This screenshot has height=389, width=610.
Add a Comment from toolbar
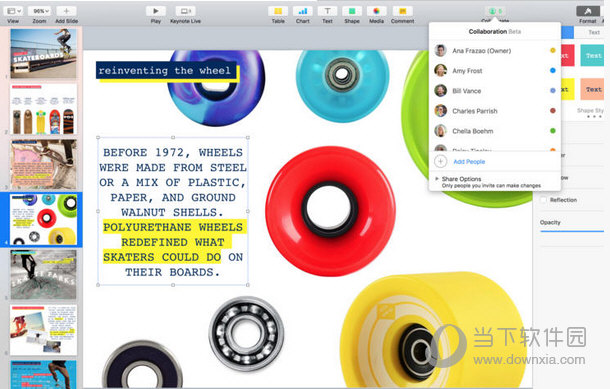click(403, 11)
